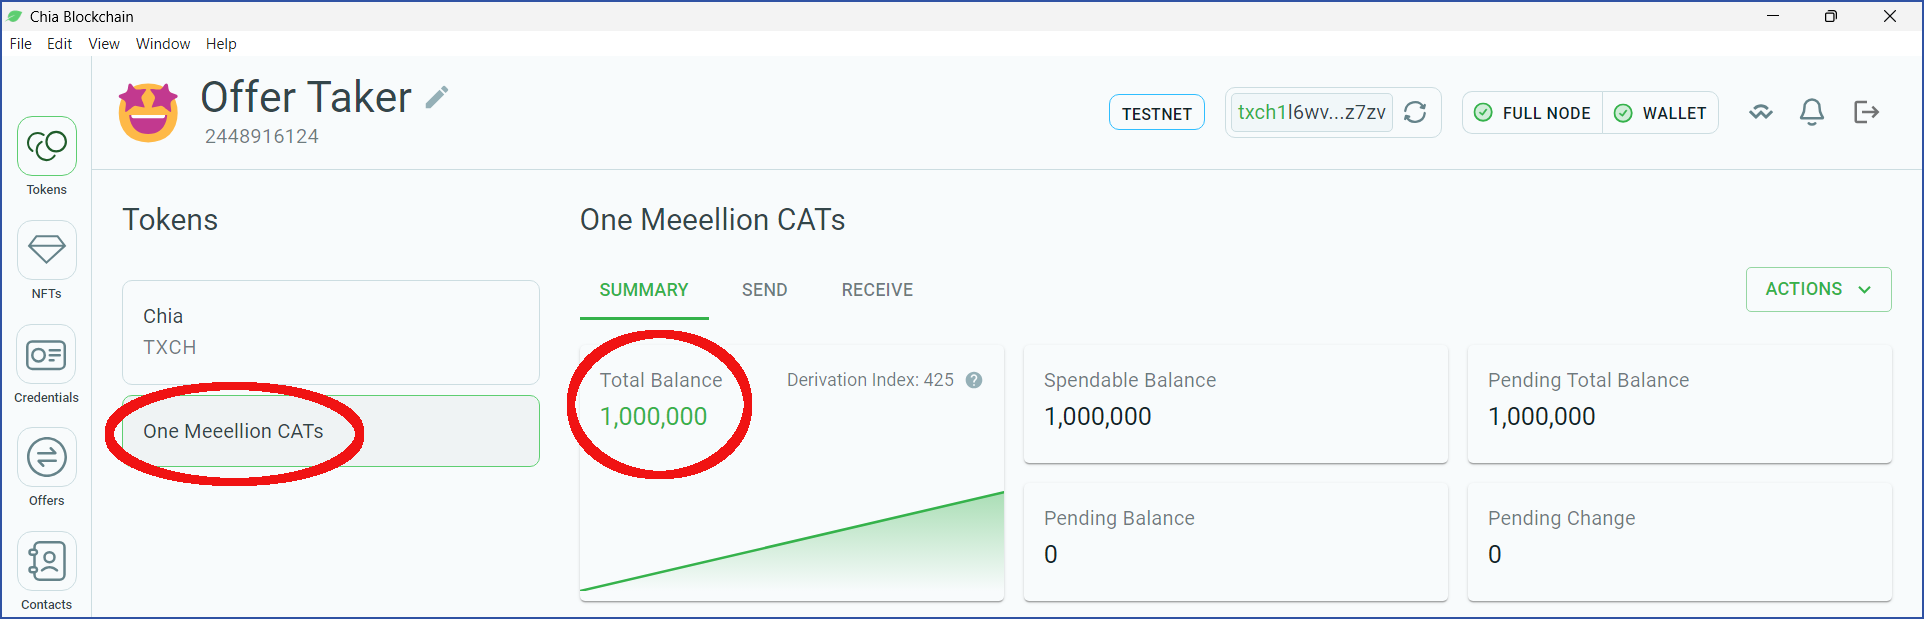The height and width of the screenshot is (619, 1924).
Task: Refresh the receive address
Action: pyautogui.click(x=1415, y=112)
